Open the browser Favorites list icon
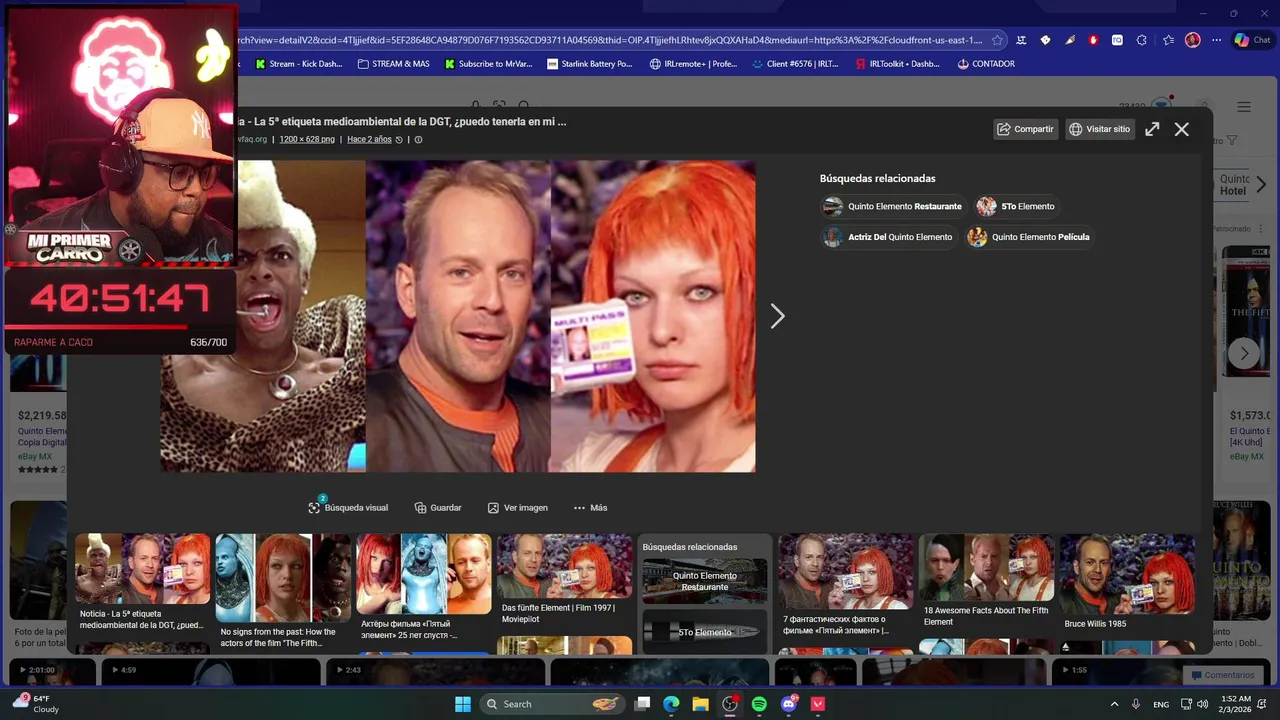The height and width of the screenshot is (720, 1280). [x=1168, y=40]
